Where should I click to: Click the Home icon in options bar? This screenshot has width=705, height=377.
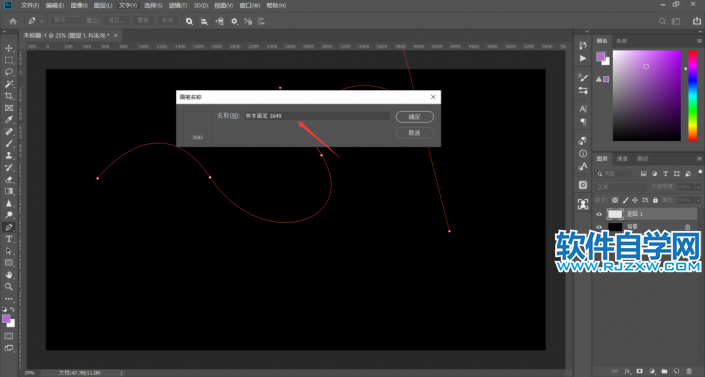pos(13,21)
